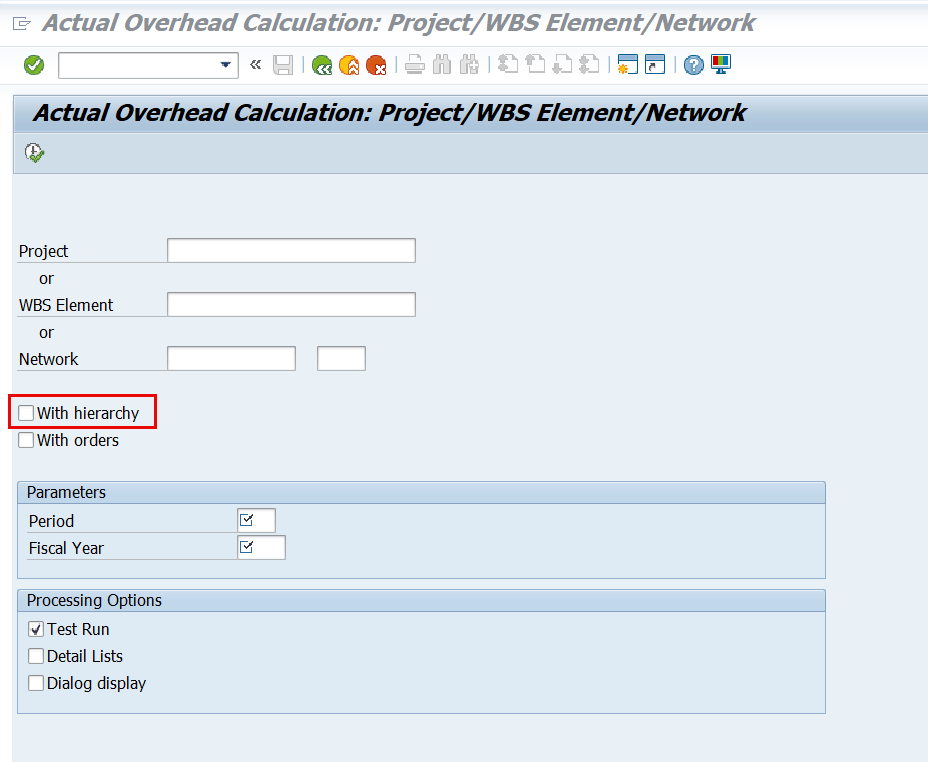Viewport: 928px width, 762px height.
Task: Click the Project input field
Action: [x=291, y=250]
